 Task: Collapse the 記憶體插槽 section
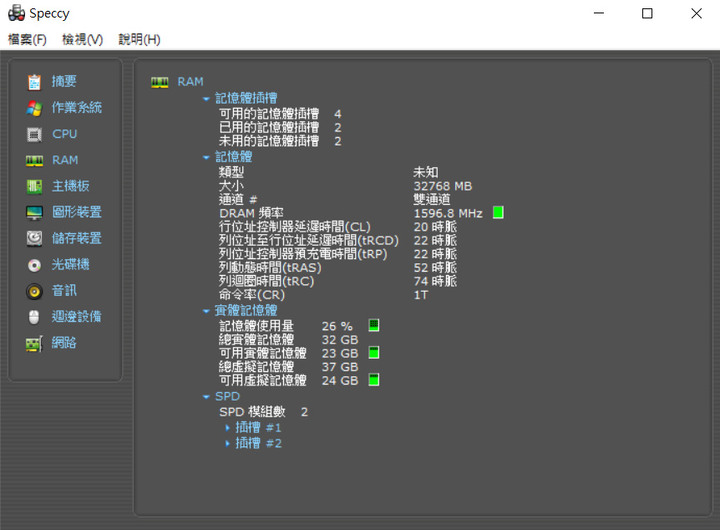click(206, 99)
